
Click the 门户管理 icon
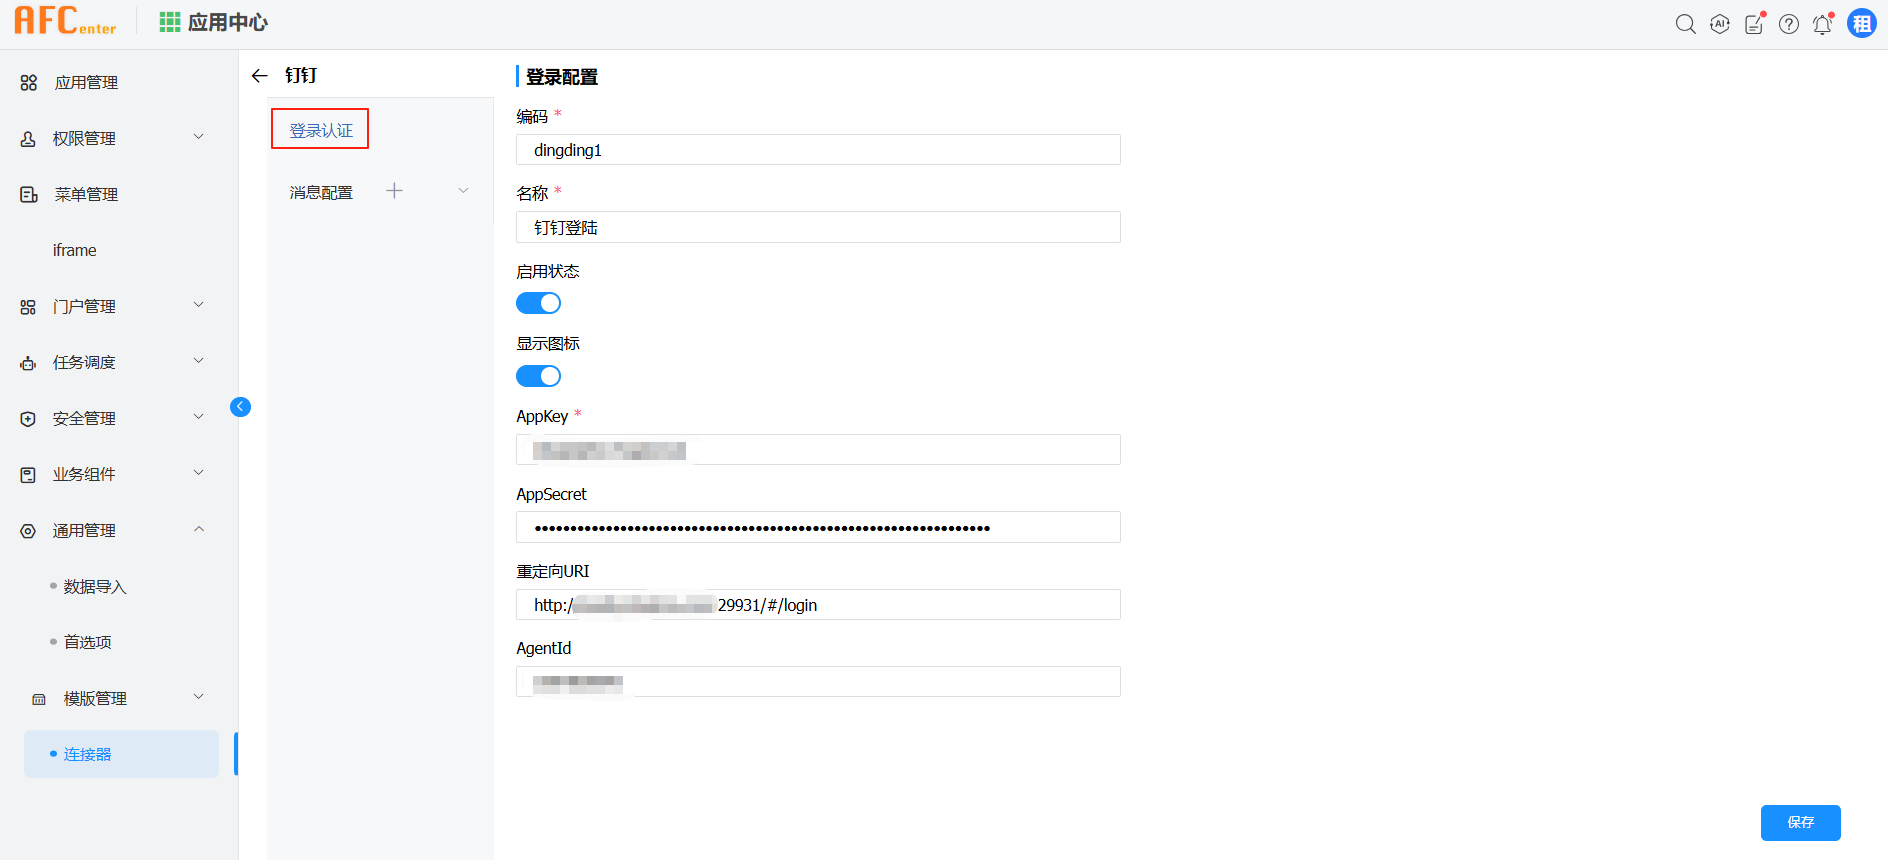tap(28, 307)
